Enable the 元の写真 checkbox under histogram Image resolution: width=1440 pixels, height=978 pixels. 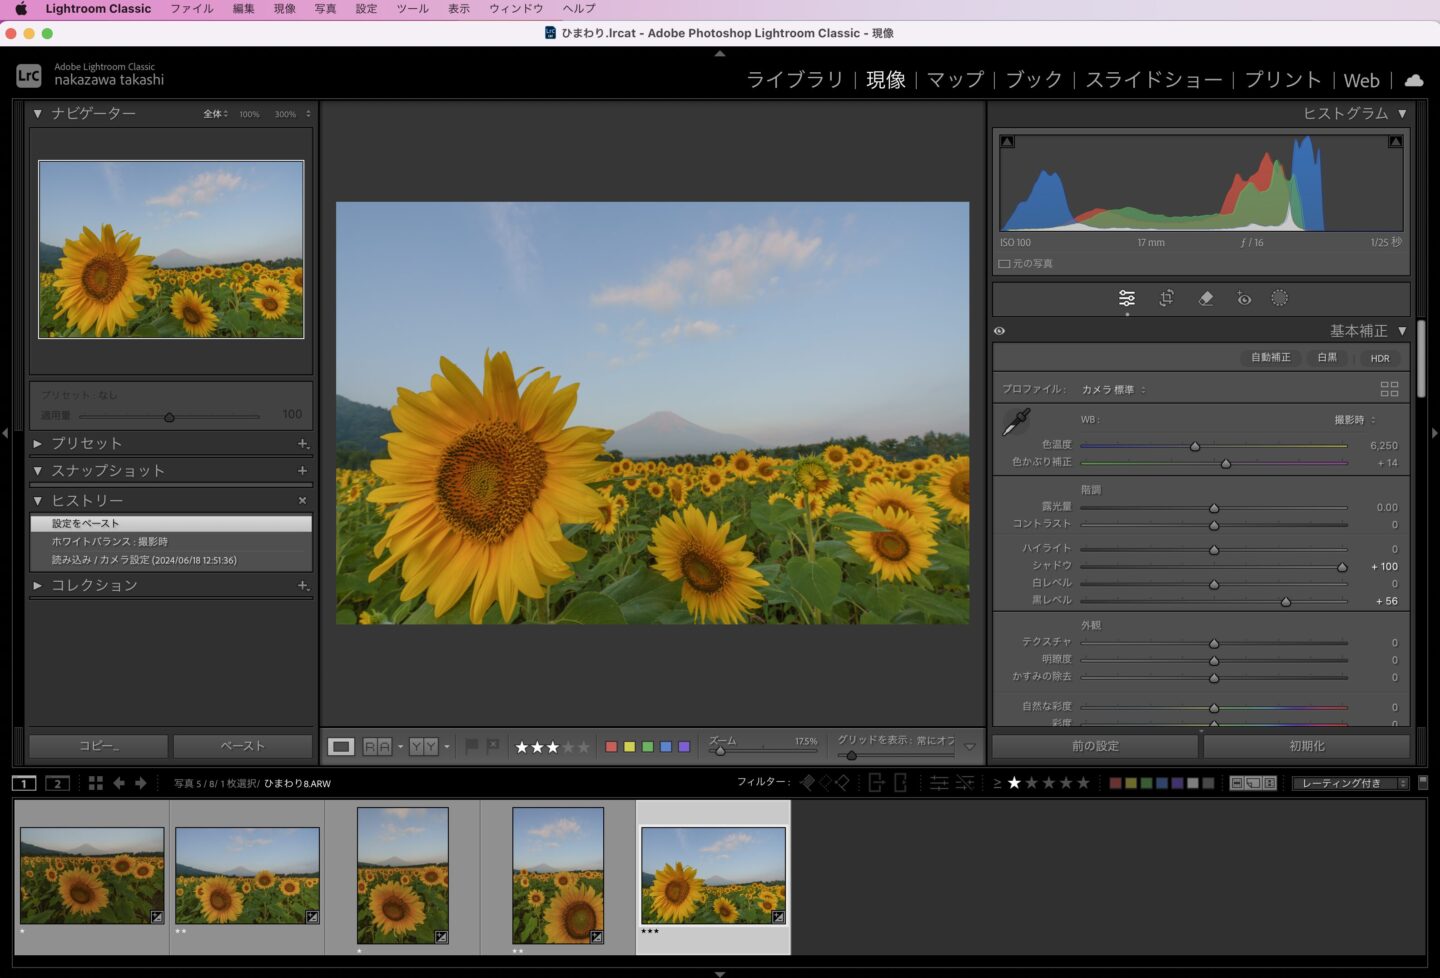[1004, 264]
